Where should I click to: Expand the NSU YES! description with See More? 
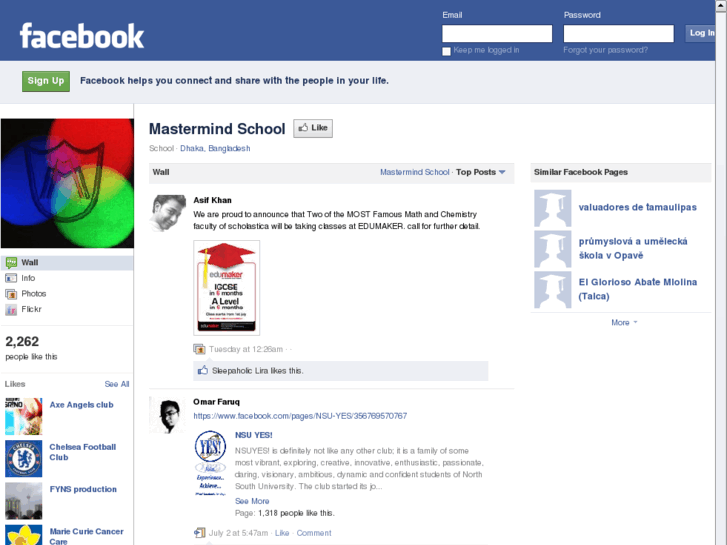click(252, 501)
